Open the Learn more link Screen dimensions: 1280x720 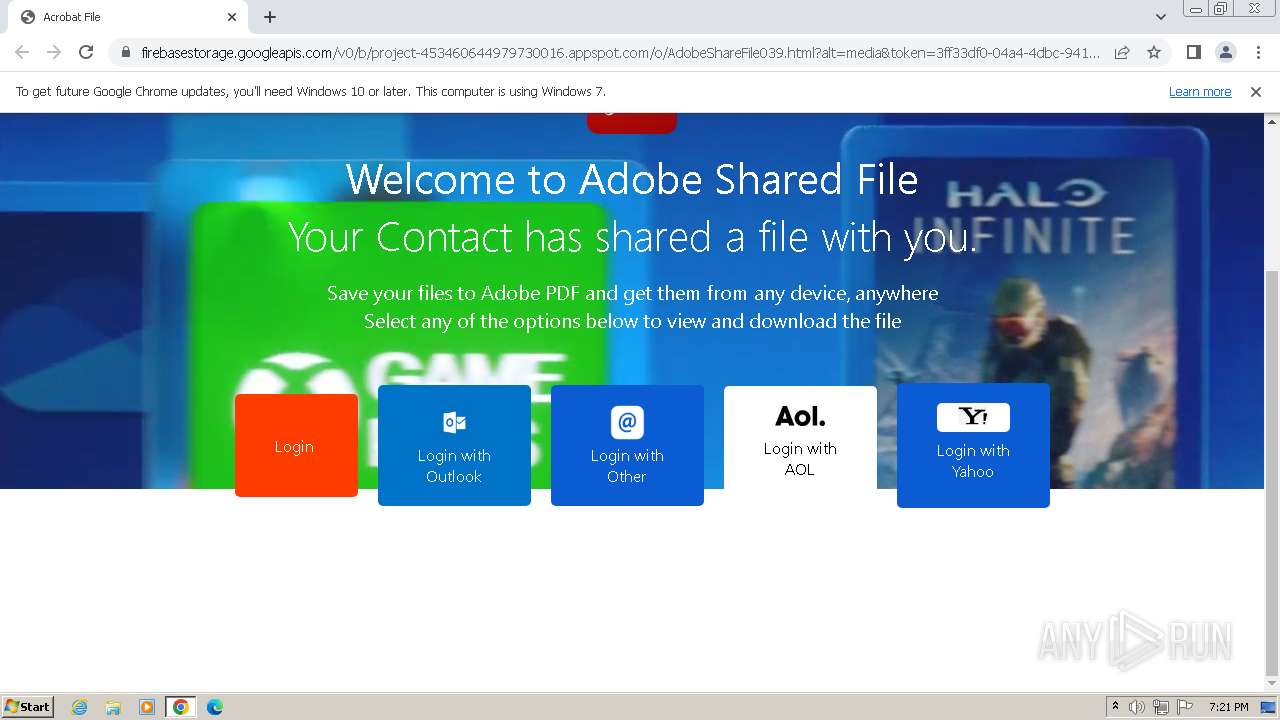[1200, 92]
